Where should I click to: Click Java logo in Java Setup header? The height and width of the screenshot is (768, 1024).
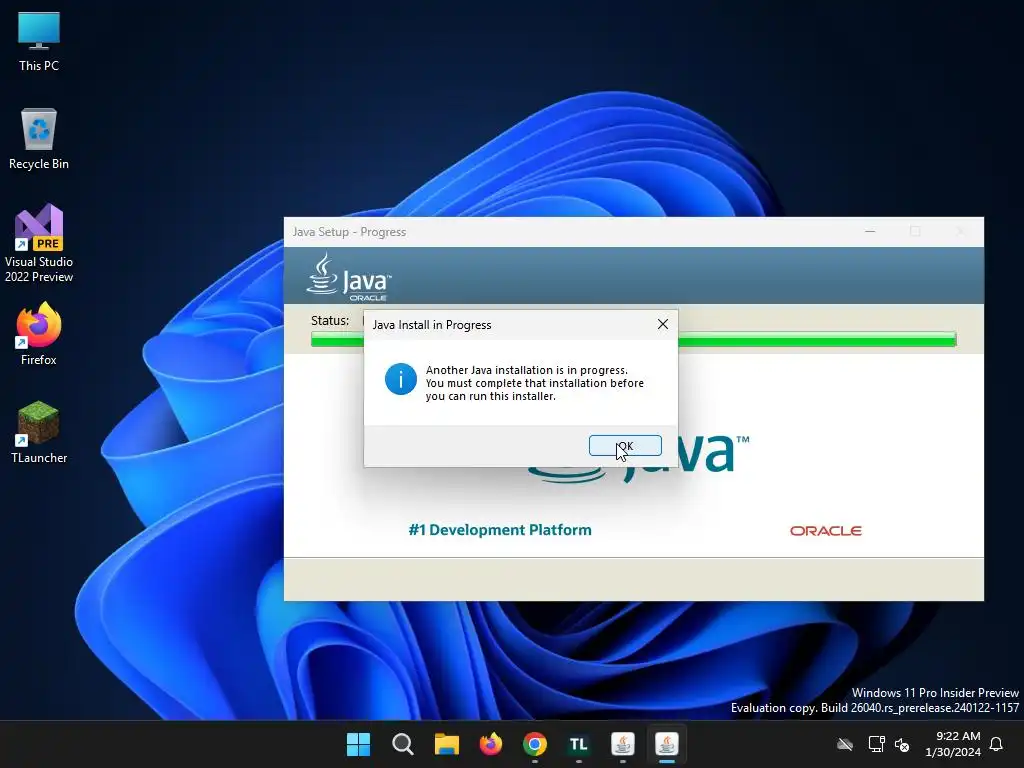tap(348, 277)
